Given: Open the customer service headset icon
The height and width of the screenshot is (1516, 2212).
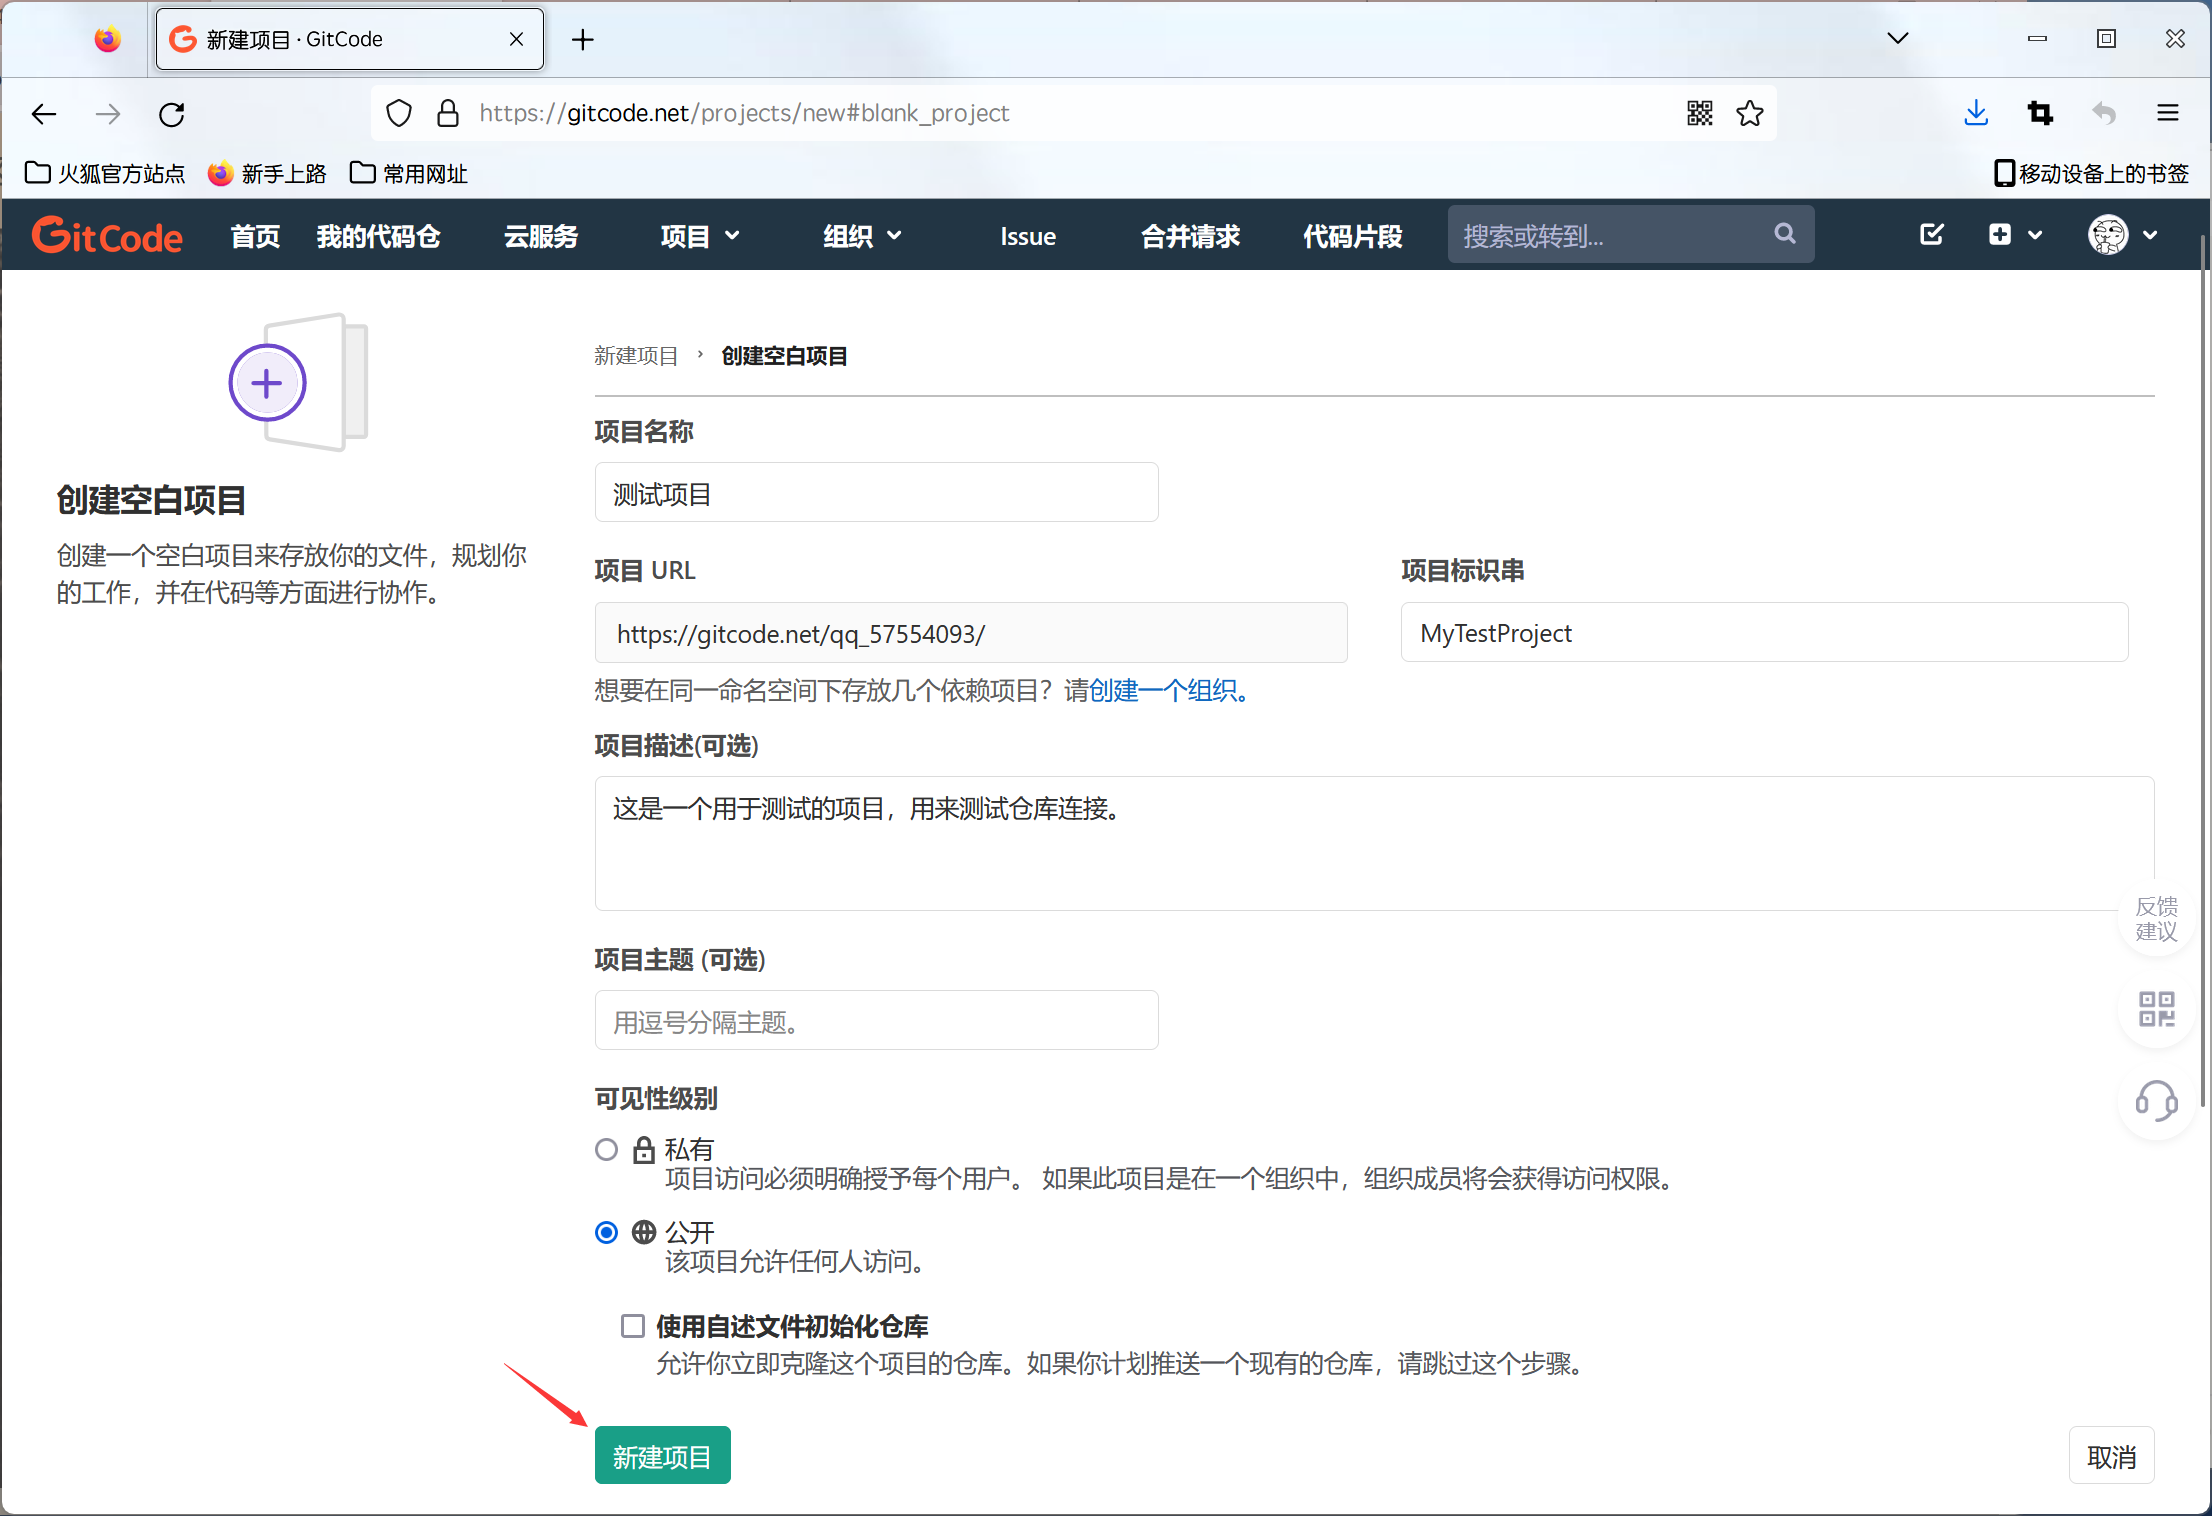Looking at the screenshot, I should 2156,1101.
